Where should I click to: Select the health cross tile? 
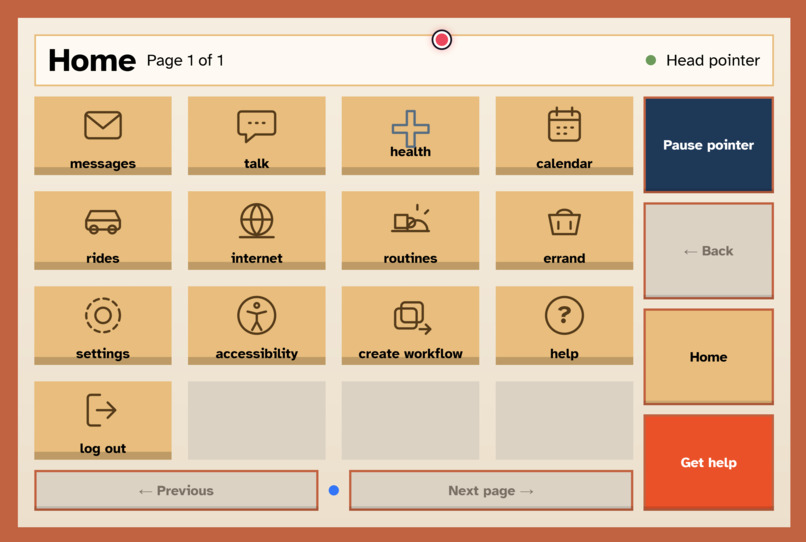point(410,136)
